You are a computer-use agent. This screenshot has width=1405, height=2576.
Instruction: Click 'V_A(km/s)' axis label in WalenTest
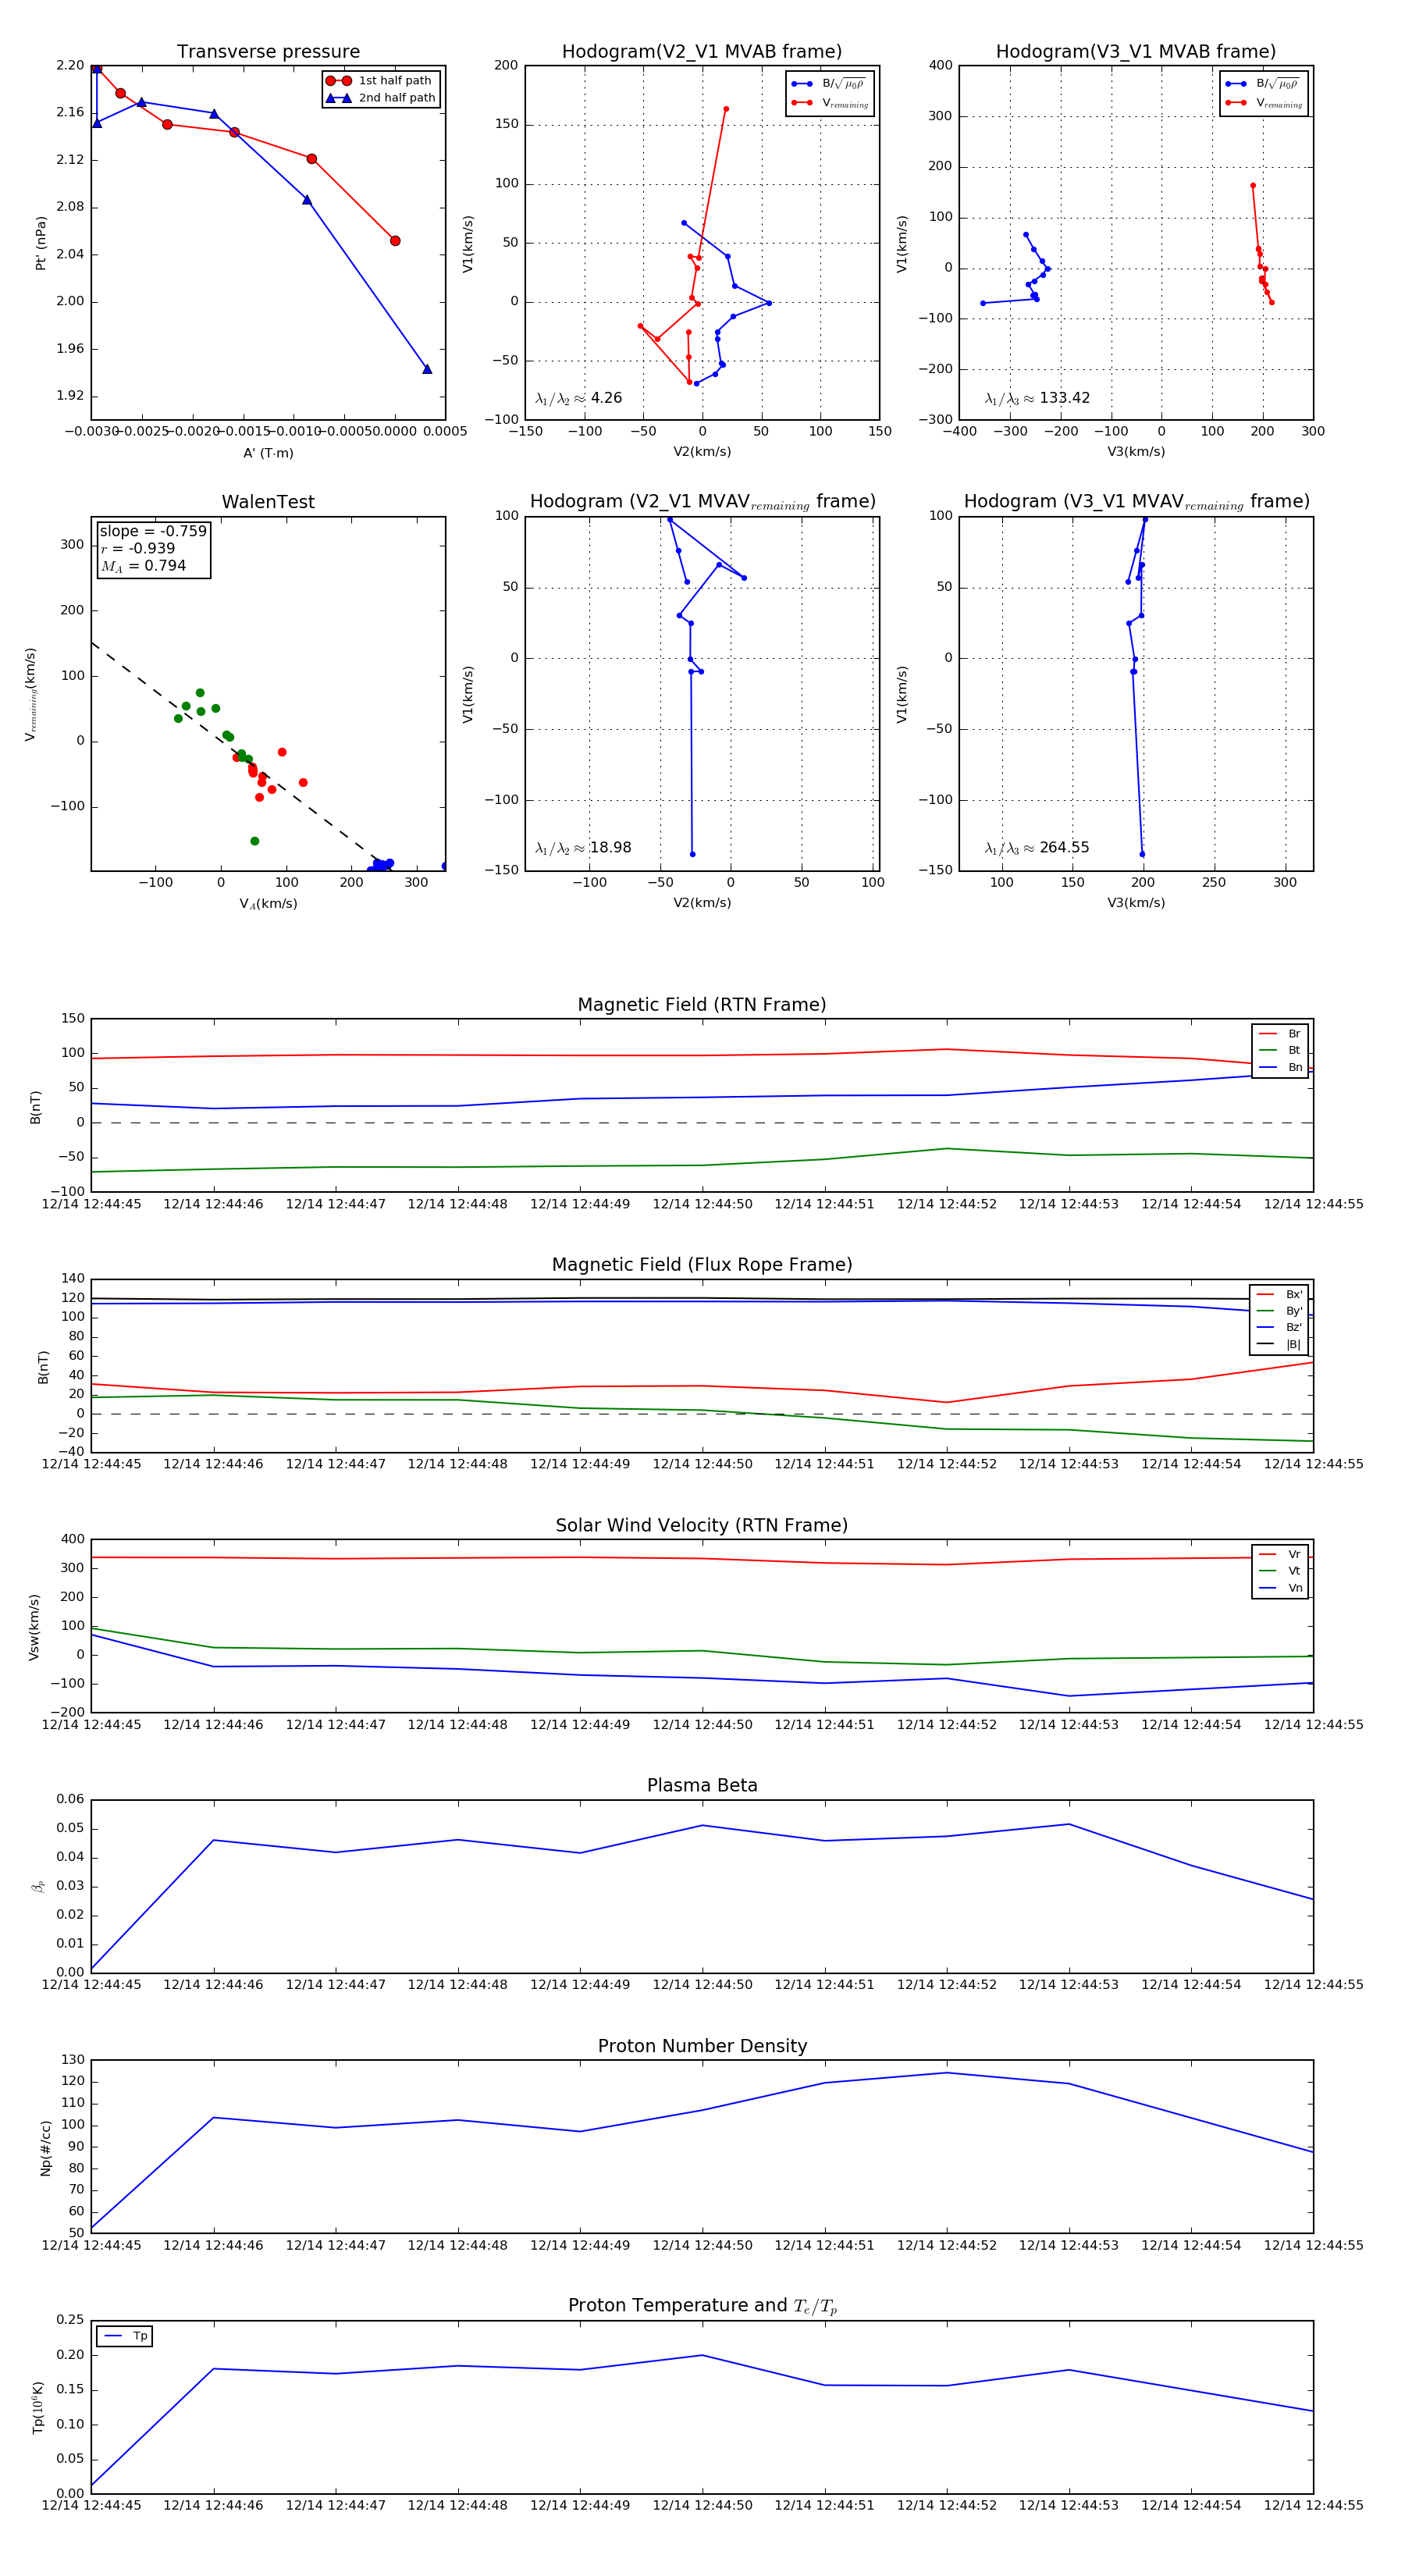268,904
